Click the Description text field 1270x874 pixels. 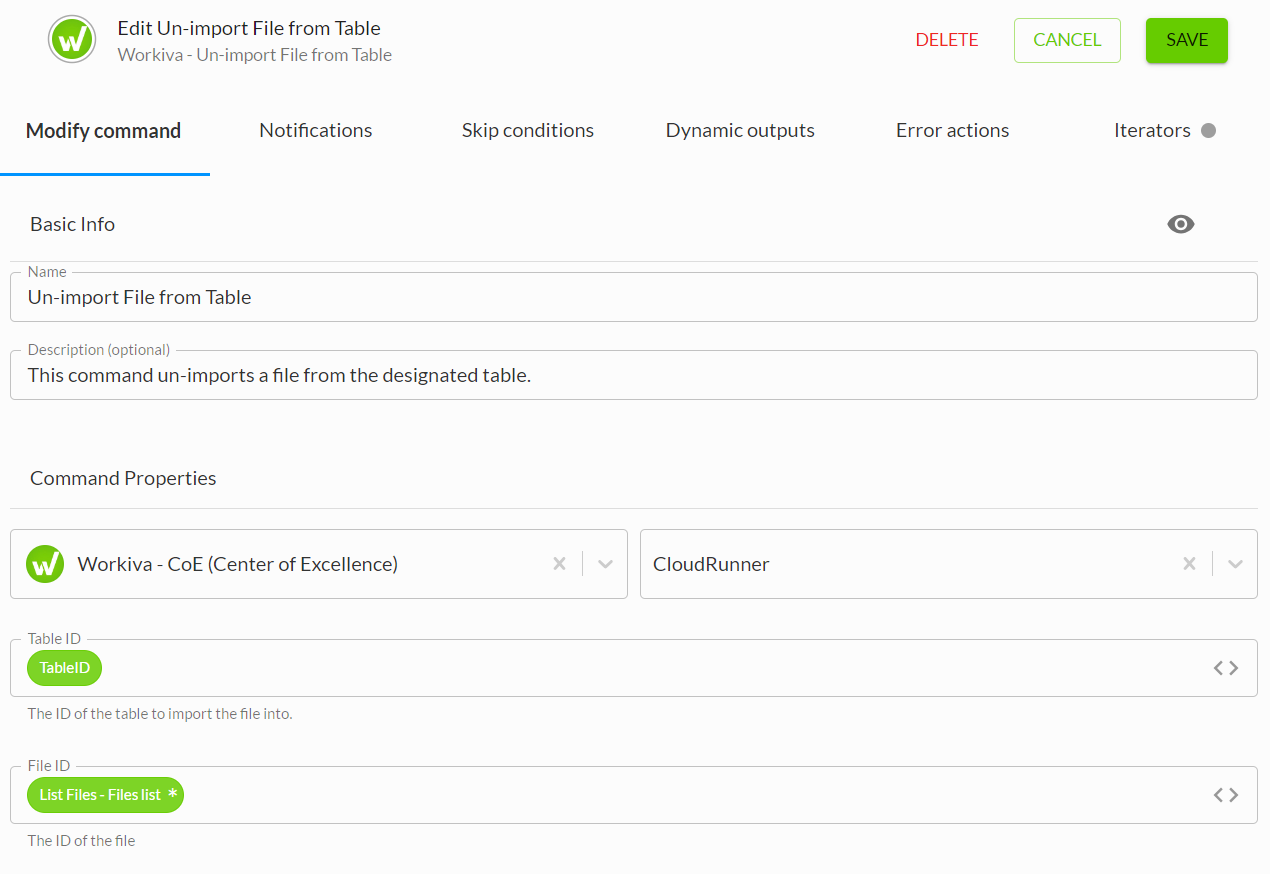[x=633, y=375]
